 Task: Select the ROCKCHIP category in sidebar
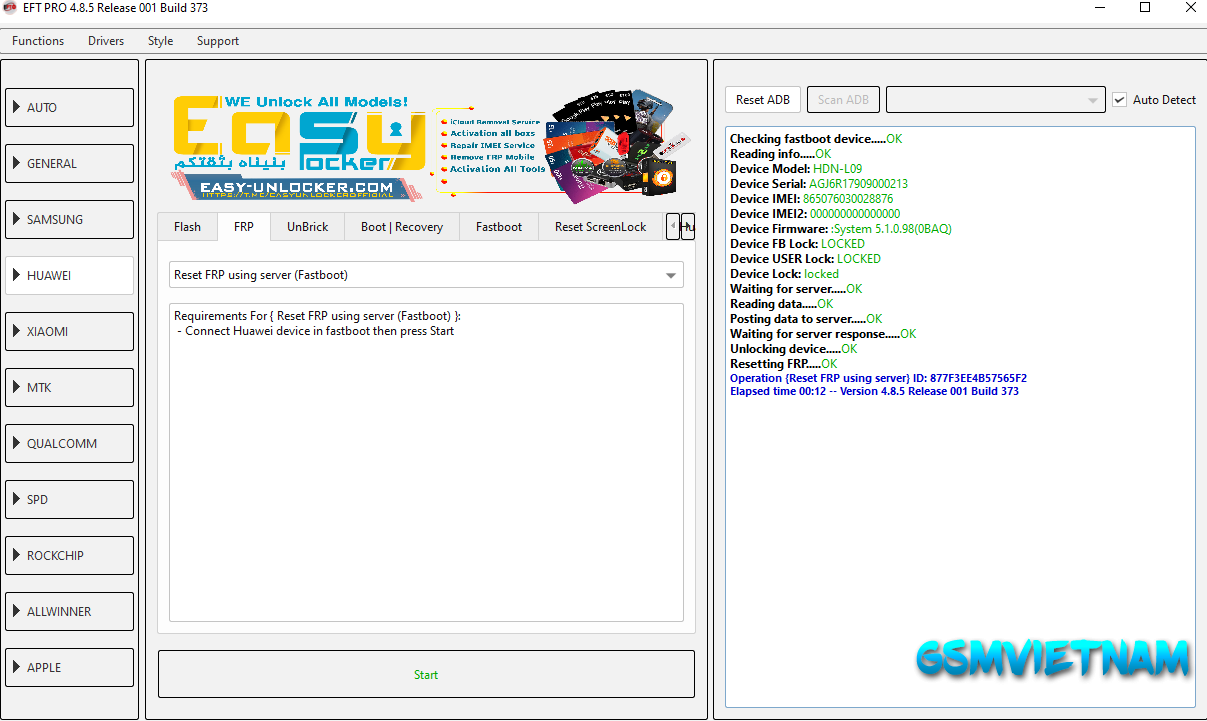(x=70, y=555)
